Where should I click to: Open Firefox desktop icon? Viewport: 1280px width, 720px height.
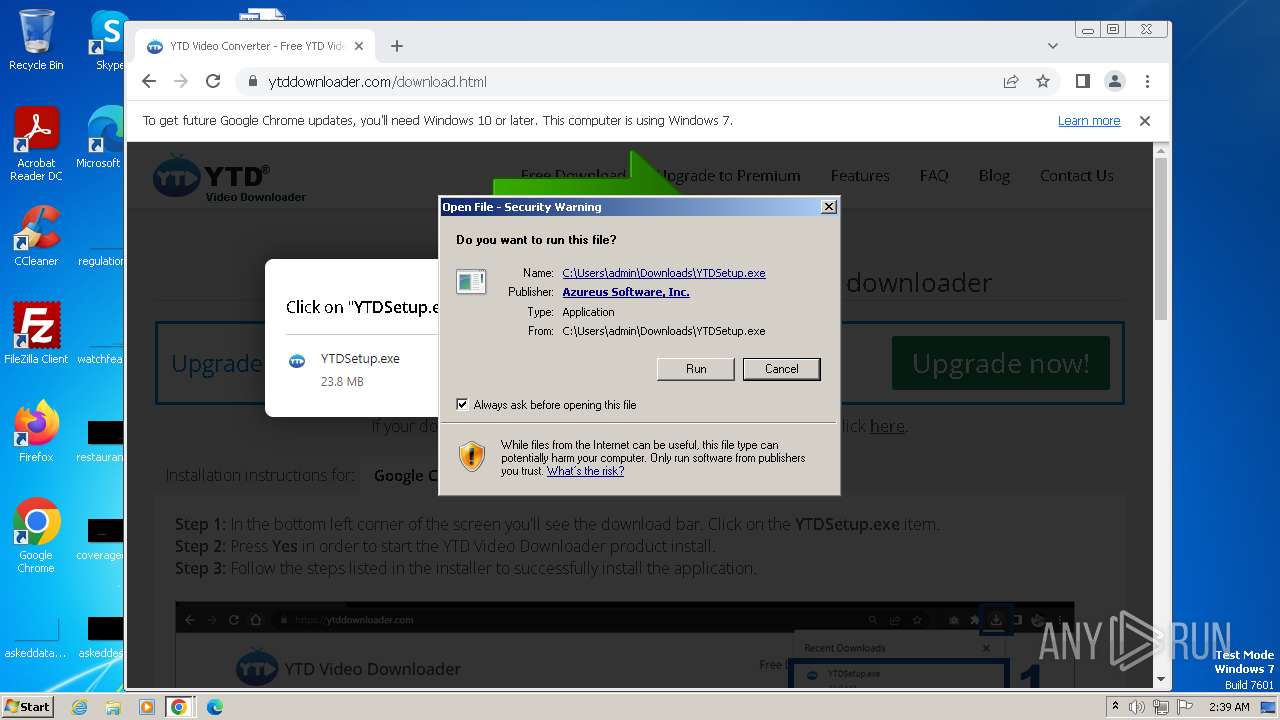pos(36,432)
